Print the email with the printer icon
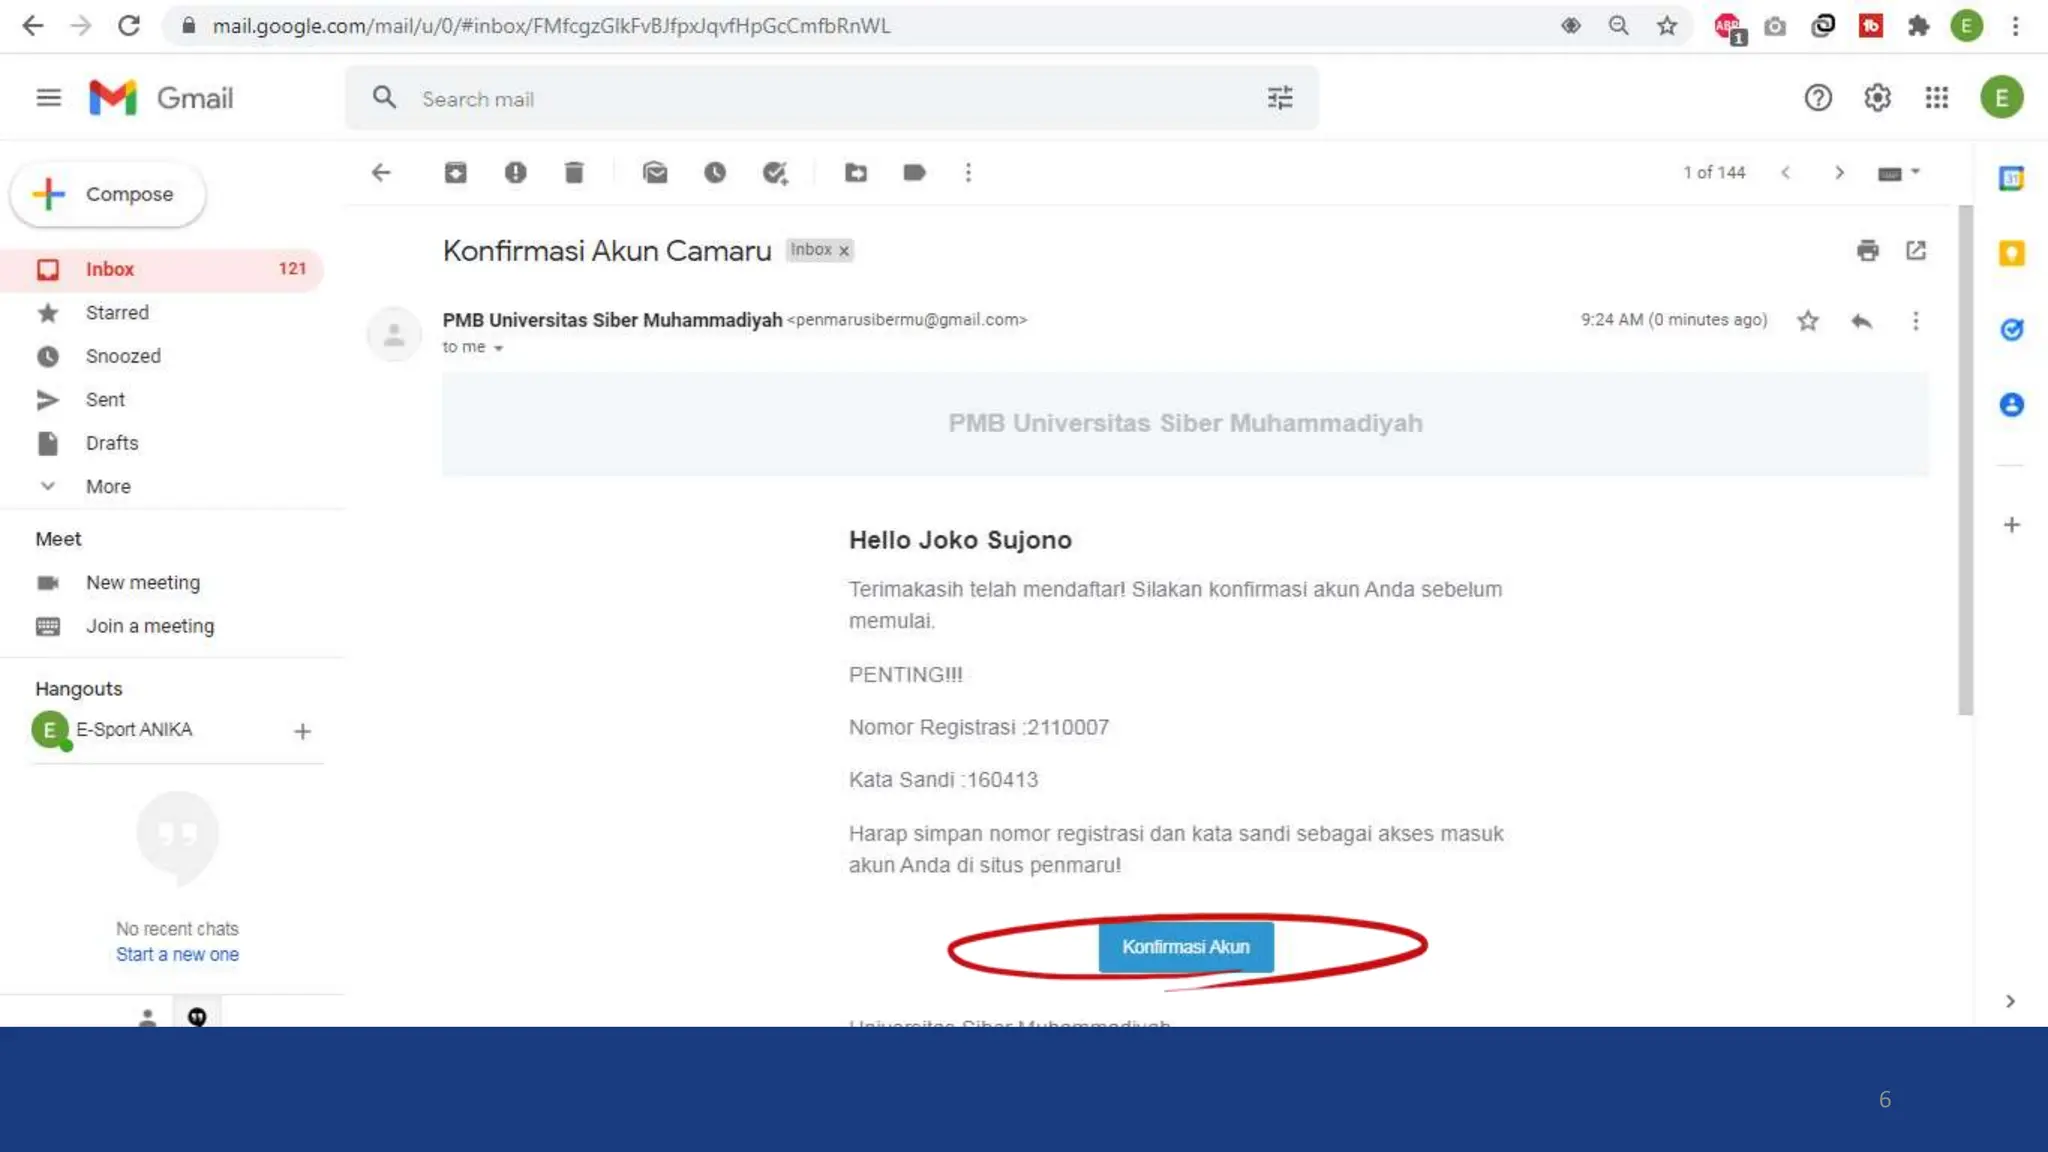 click(x=1867, y=251)
